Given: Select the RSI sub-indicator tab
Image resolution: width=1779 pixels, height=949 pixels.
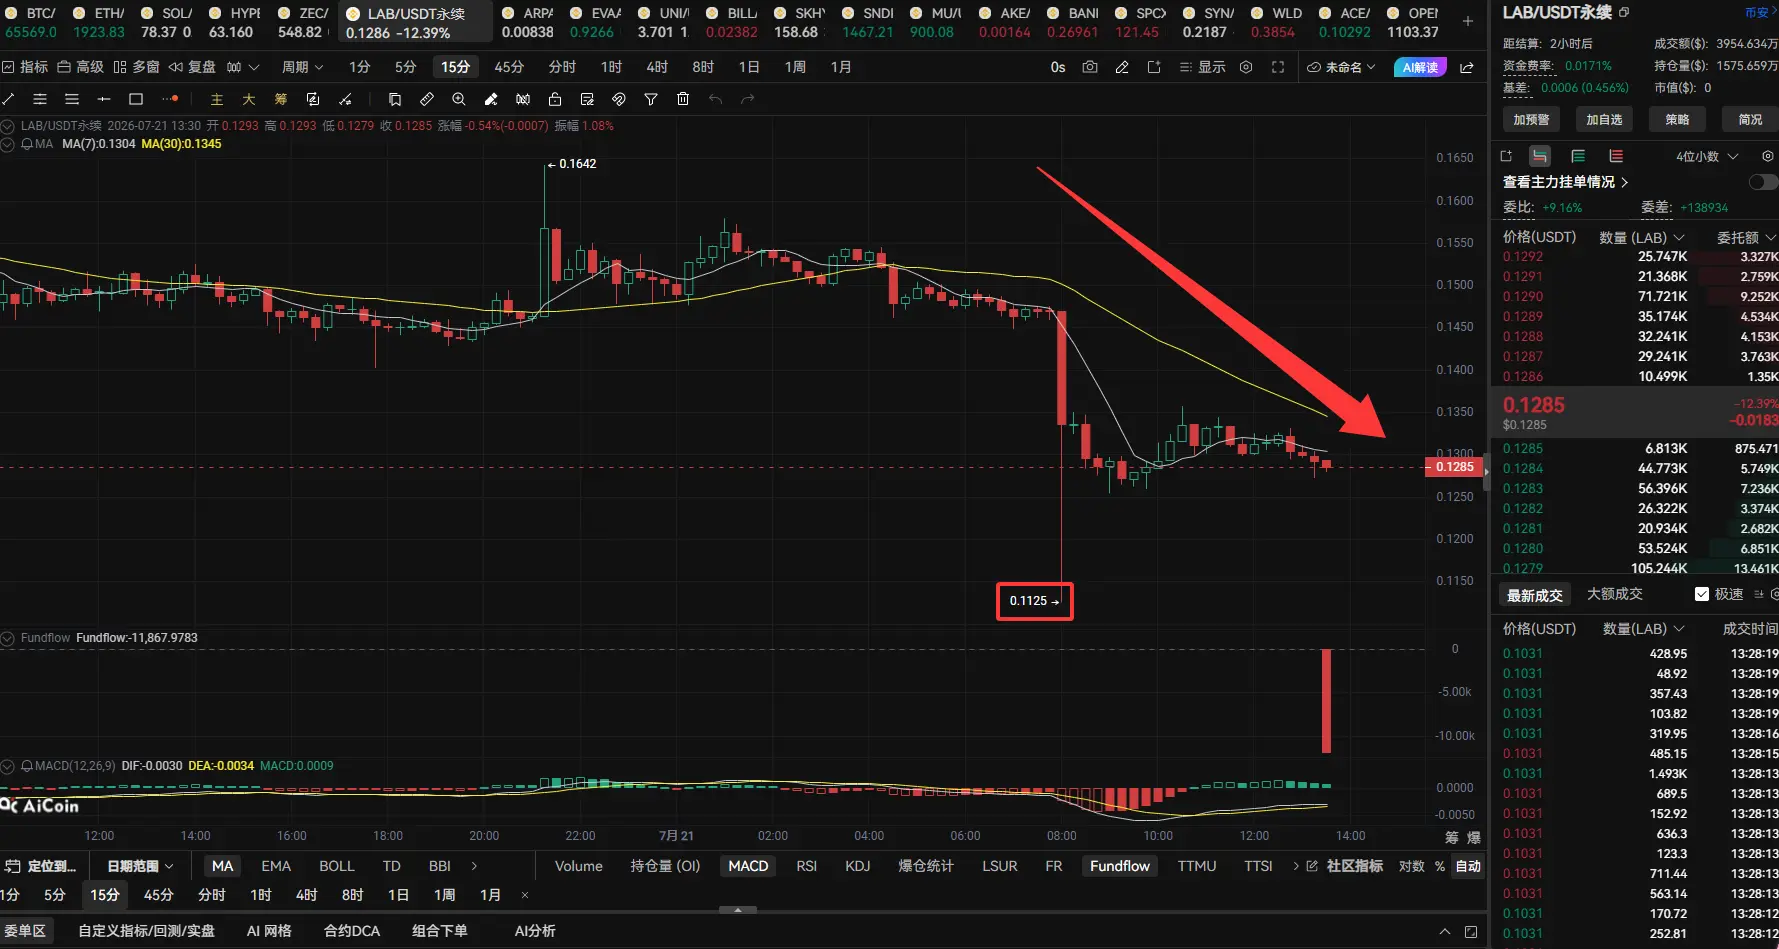Looking at the screenshot, I should [x=806, y=866].
